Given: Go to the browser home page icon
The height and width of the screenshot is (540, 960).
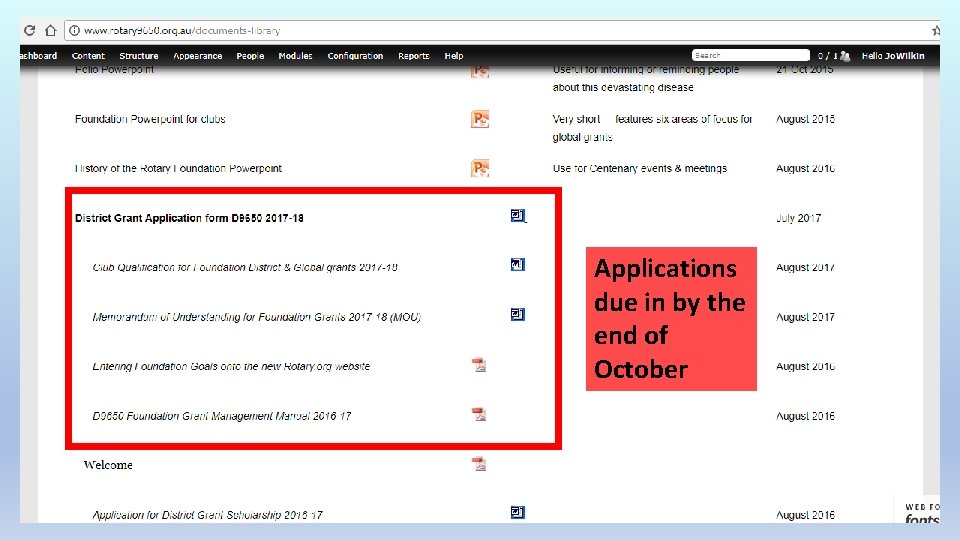Looking at the screenshot, I should coord(51,30).
